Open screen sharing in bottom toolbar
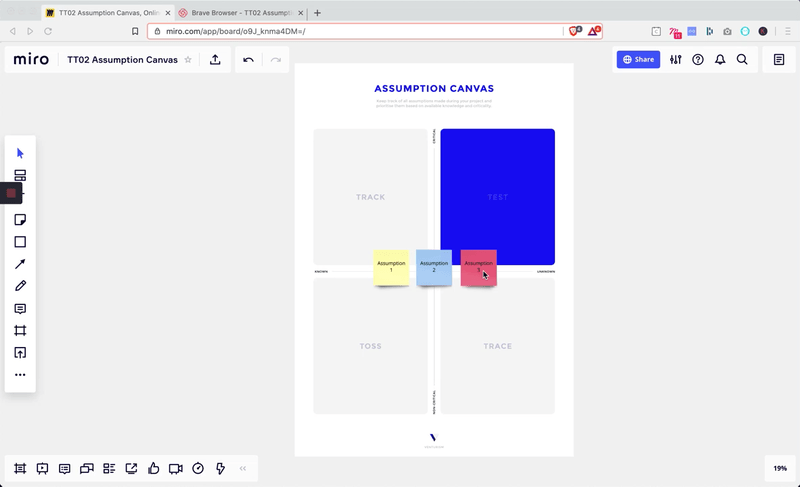This screenshot has width=800, height=487. click(x=131, y=468)
